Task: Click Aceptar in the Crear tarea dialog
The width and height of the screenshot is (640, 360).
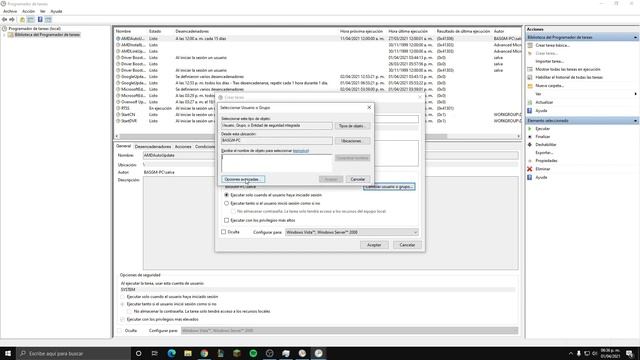Action: (x=374, y=245)
